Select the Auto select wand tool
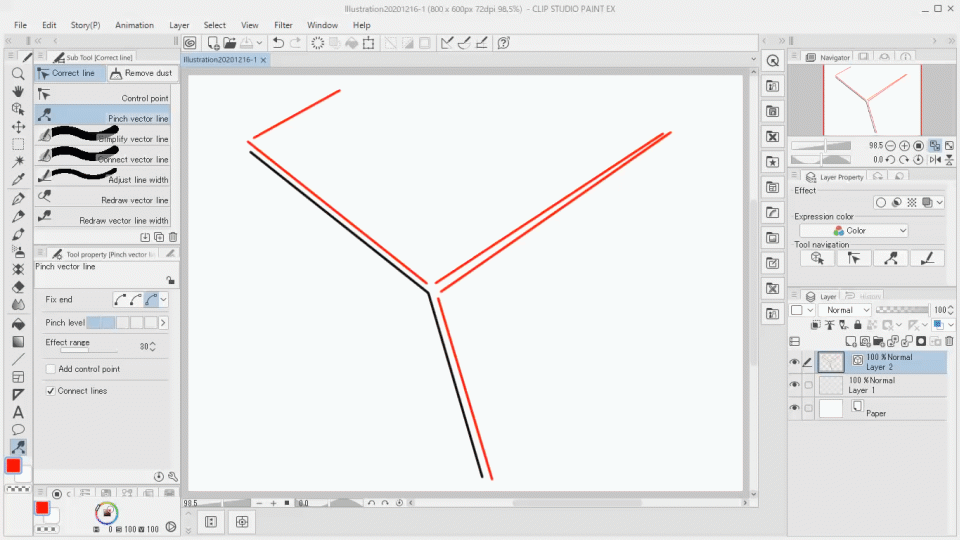The height and width of the screenshot is (540, 960). point(18,161)
